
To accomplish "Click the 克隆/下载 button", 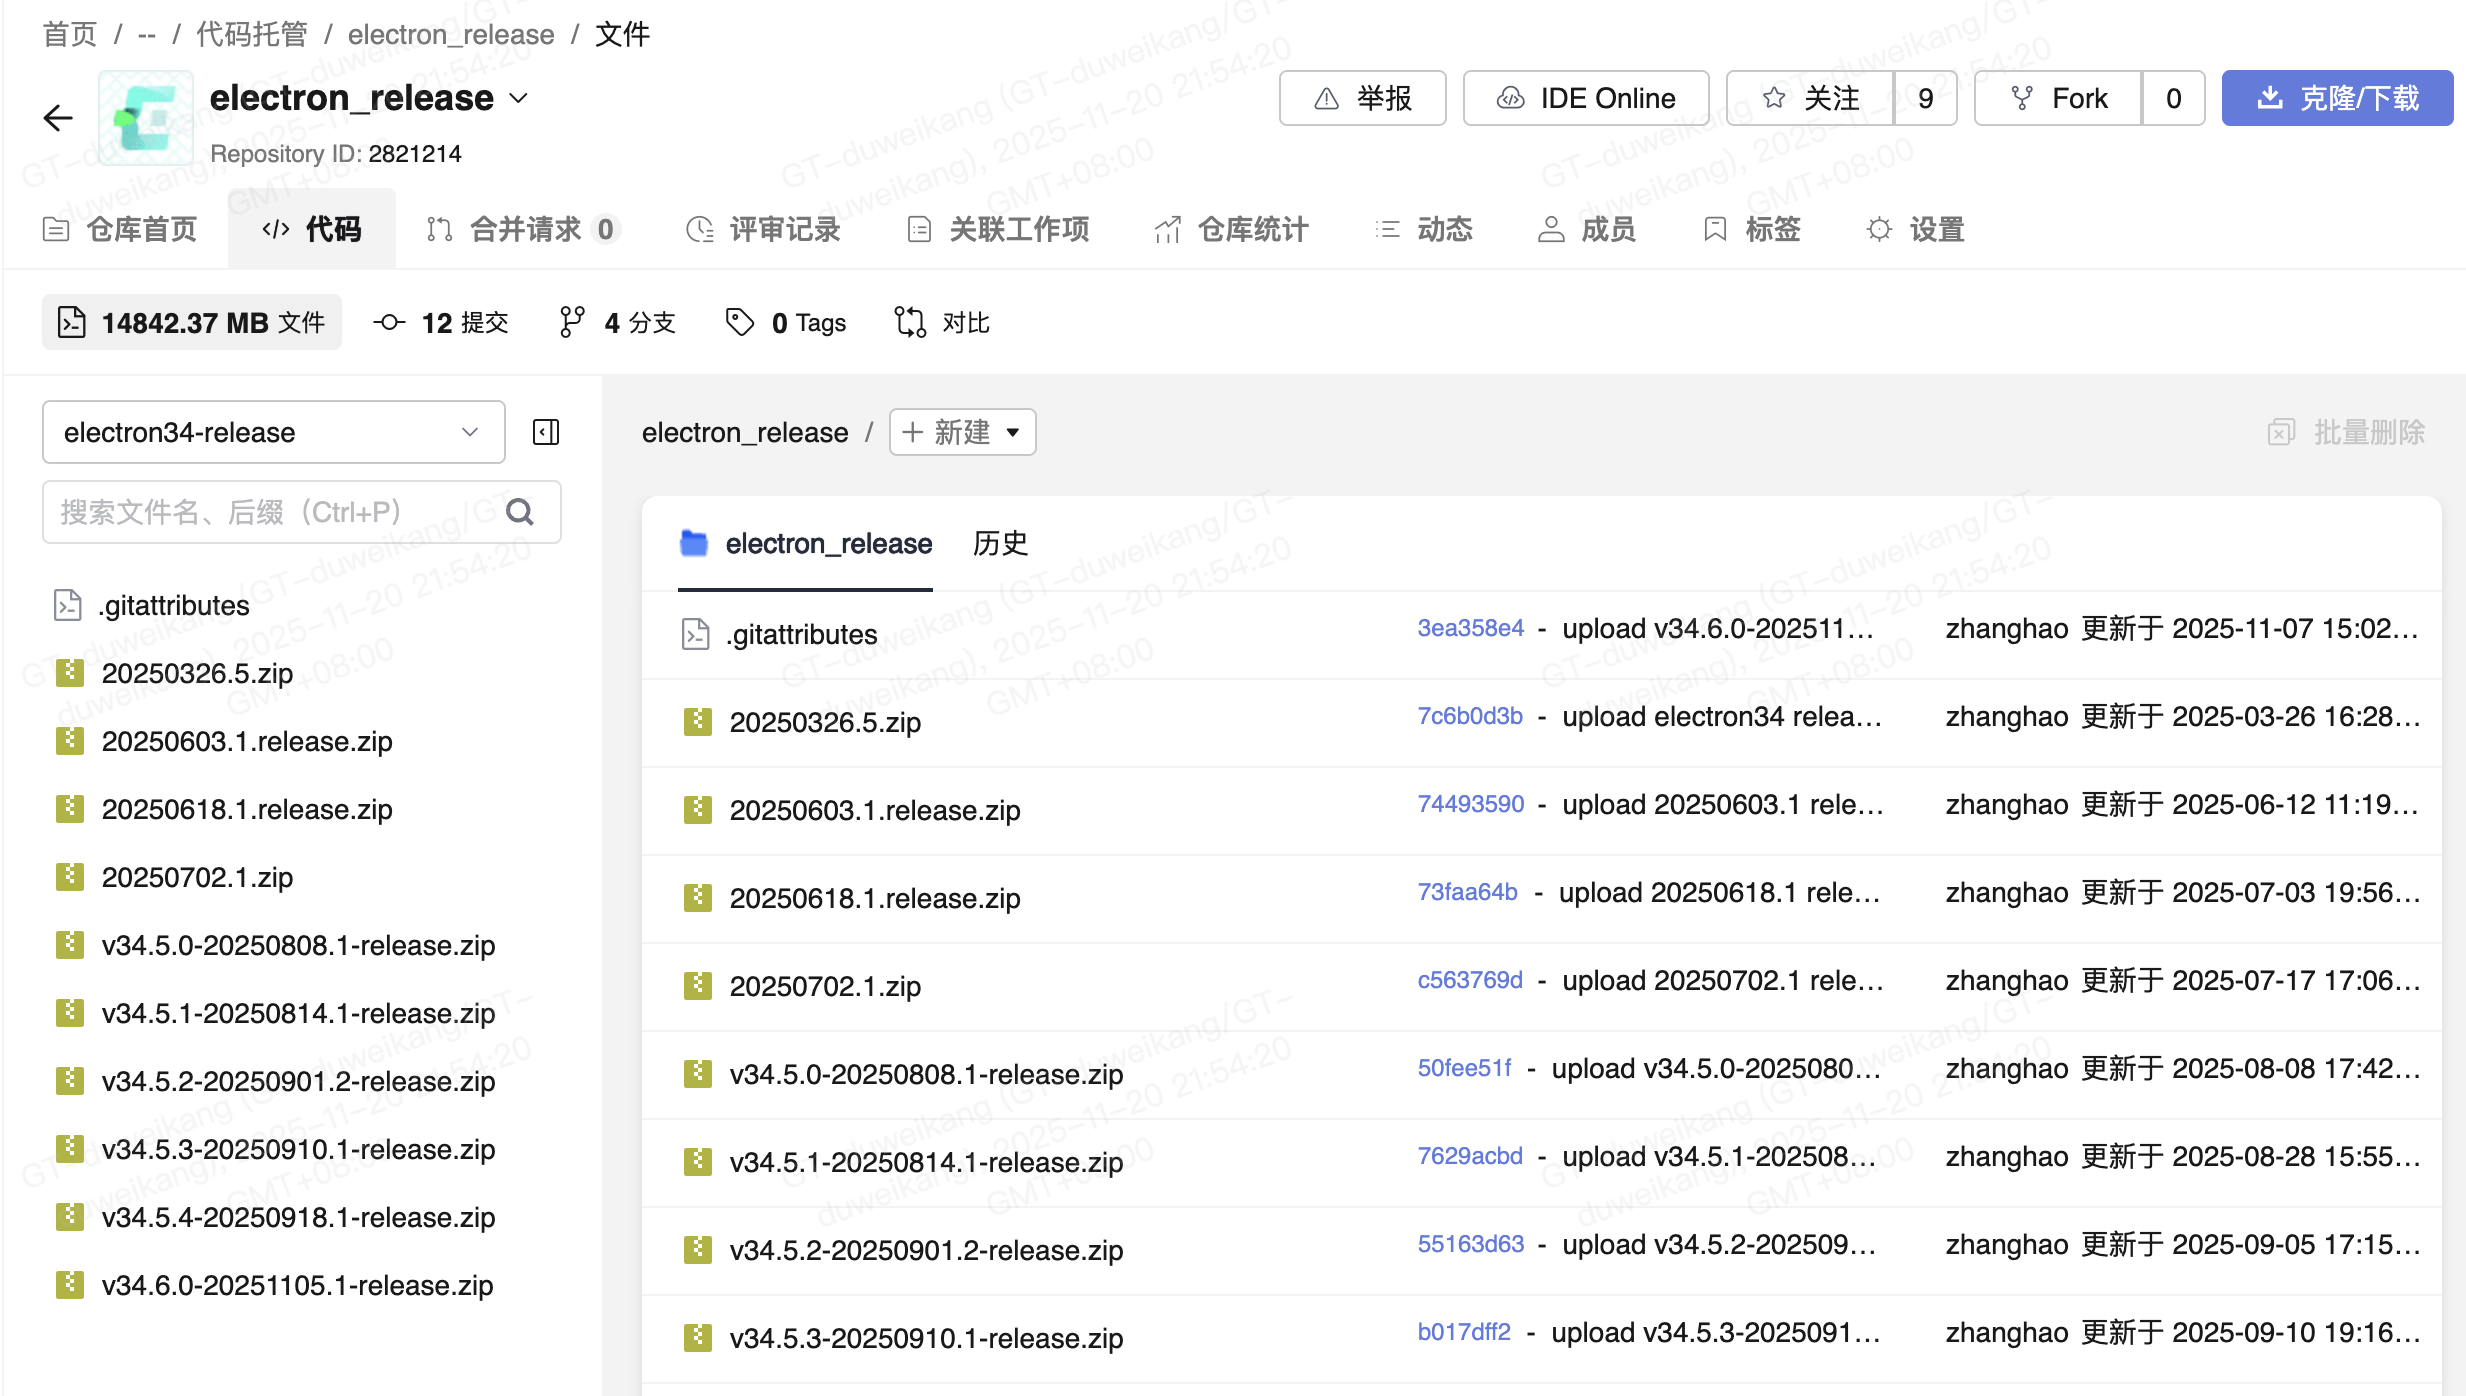I will click(x=2336, y=98).
